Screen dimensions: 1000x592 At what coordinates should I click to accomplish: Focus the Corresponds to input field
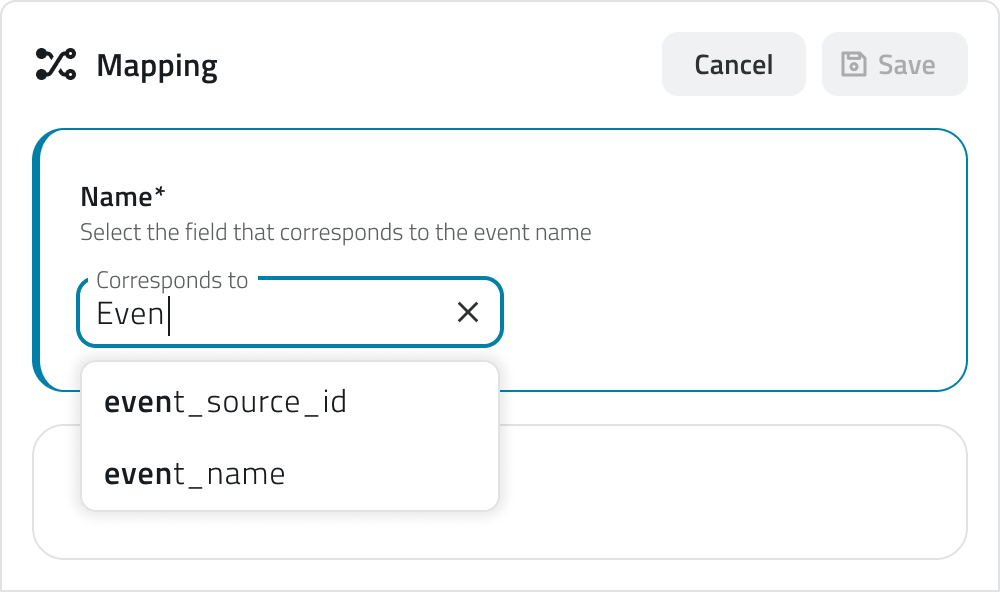coord(300,313)
